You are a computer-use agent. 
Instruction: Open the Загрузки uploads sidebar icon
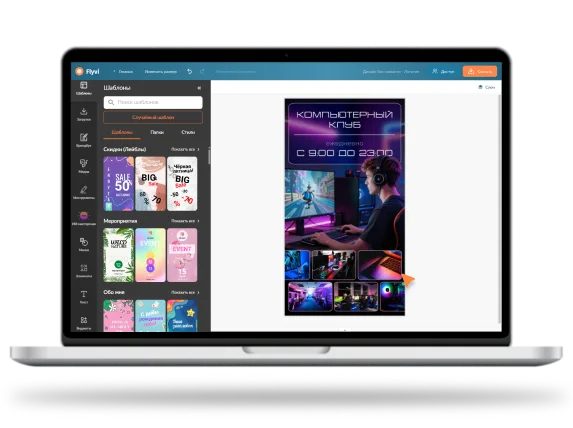84,114
